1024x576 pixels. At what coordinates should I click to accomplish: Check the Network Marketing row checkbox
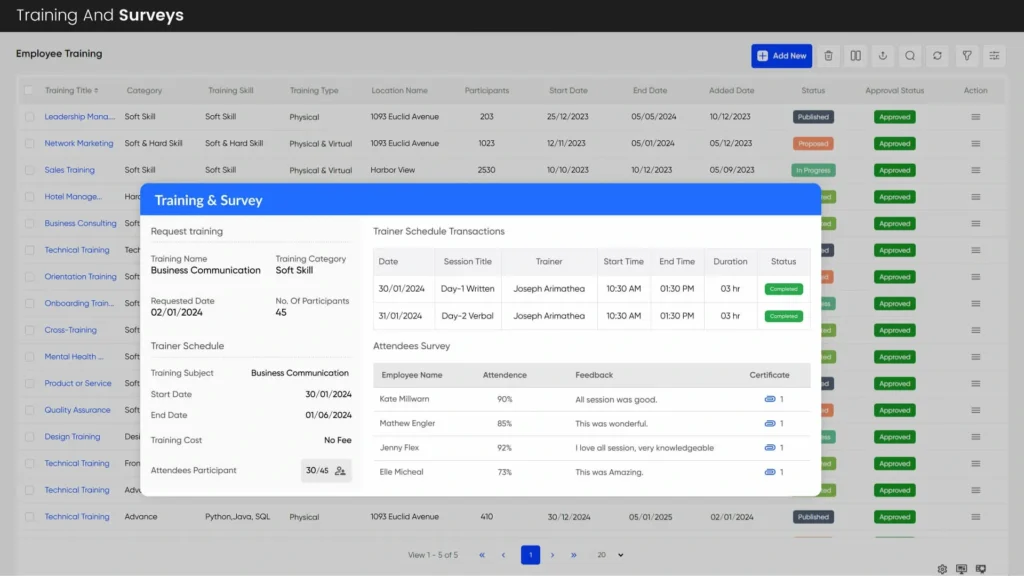pyautogui.click(x=29, y=144)
